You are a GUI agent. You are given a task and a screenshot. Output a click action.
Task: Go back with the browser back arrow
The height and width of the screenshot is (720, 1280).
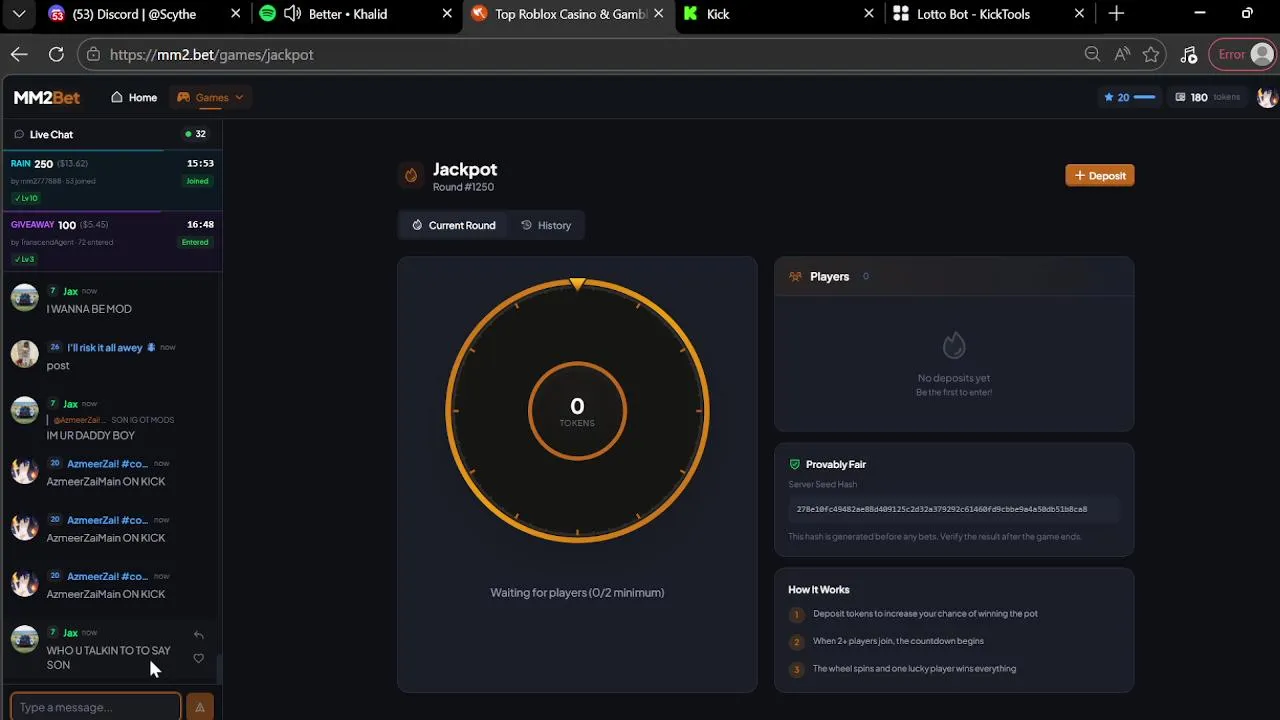pyautogui.click(x=19, y=54)
